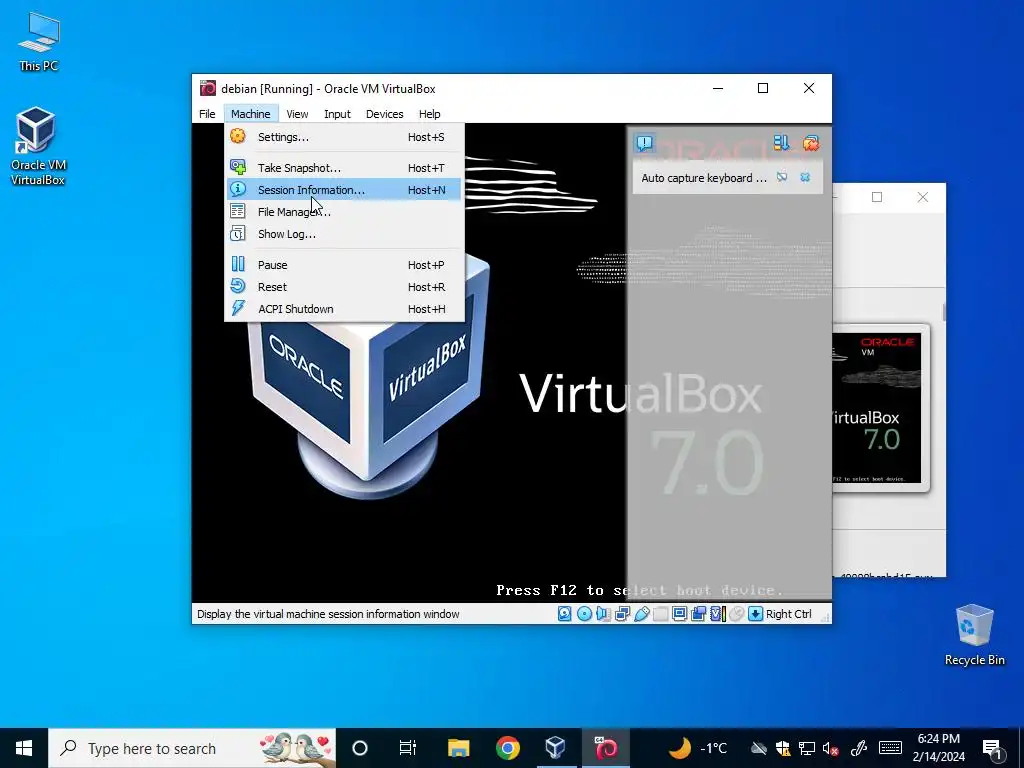Click the optical disk status icon

pos(584,614)
